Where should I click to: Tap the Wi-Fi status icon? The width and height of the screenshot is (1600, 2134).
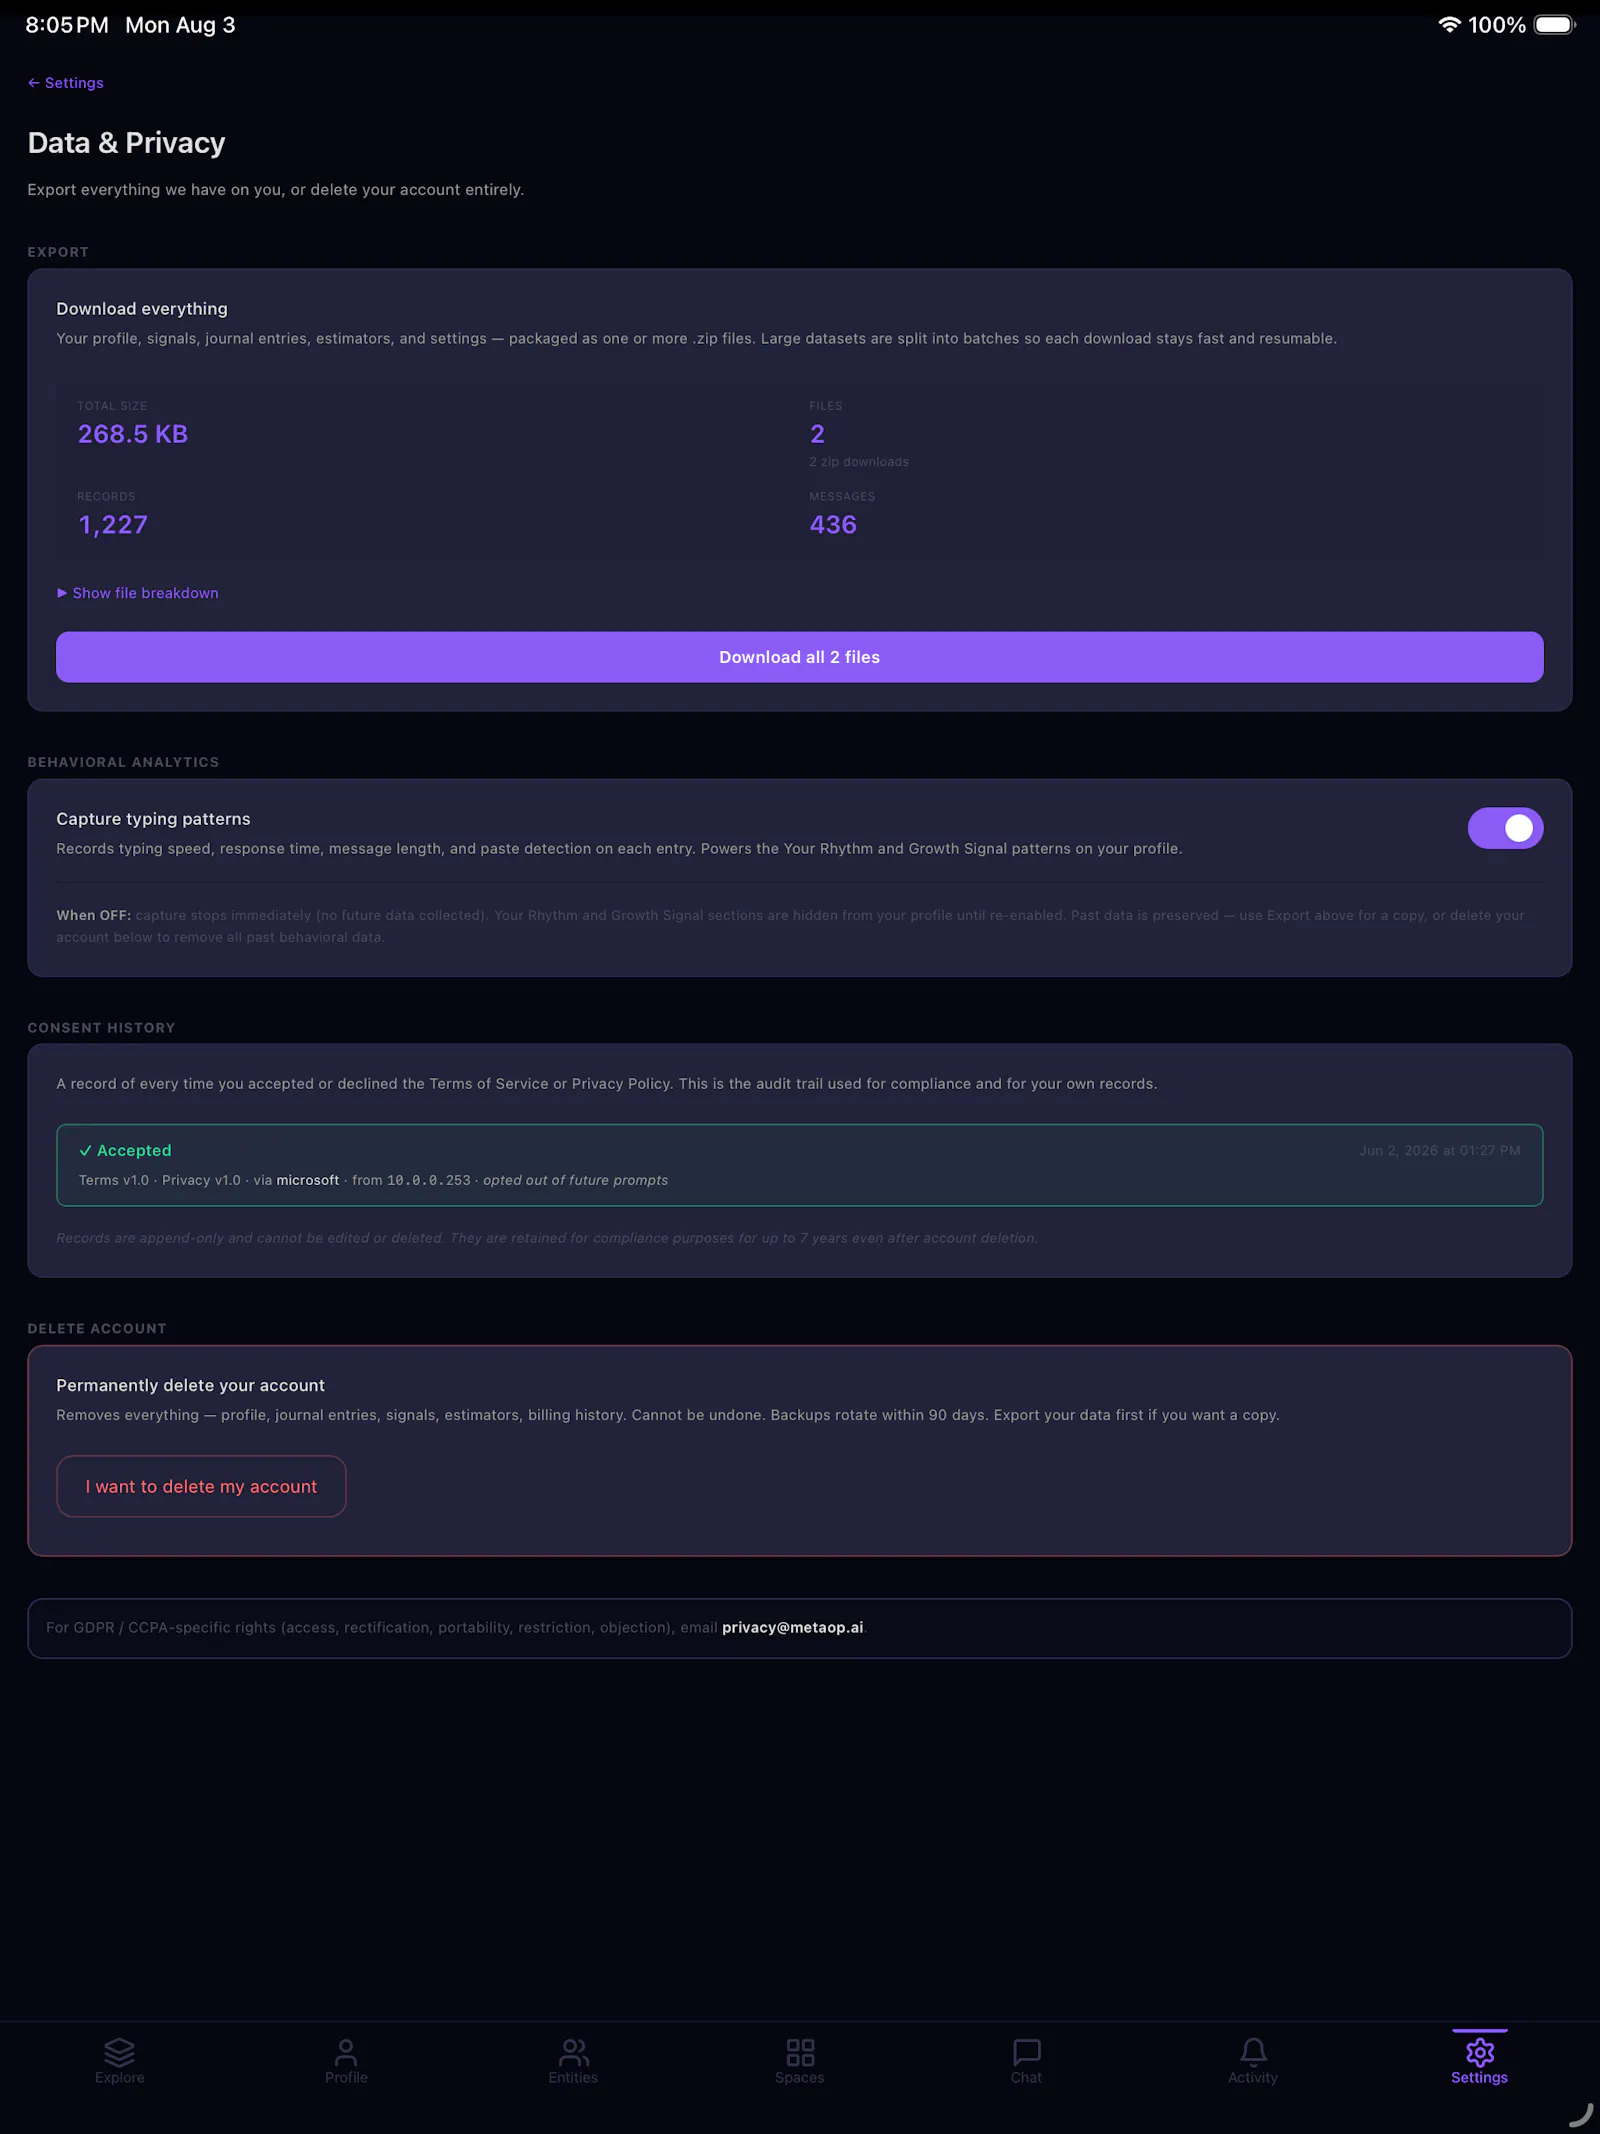click(1449, 25)
